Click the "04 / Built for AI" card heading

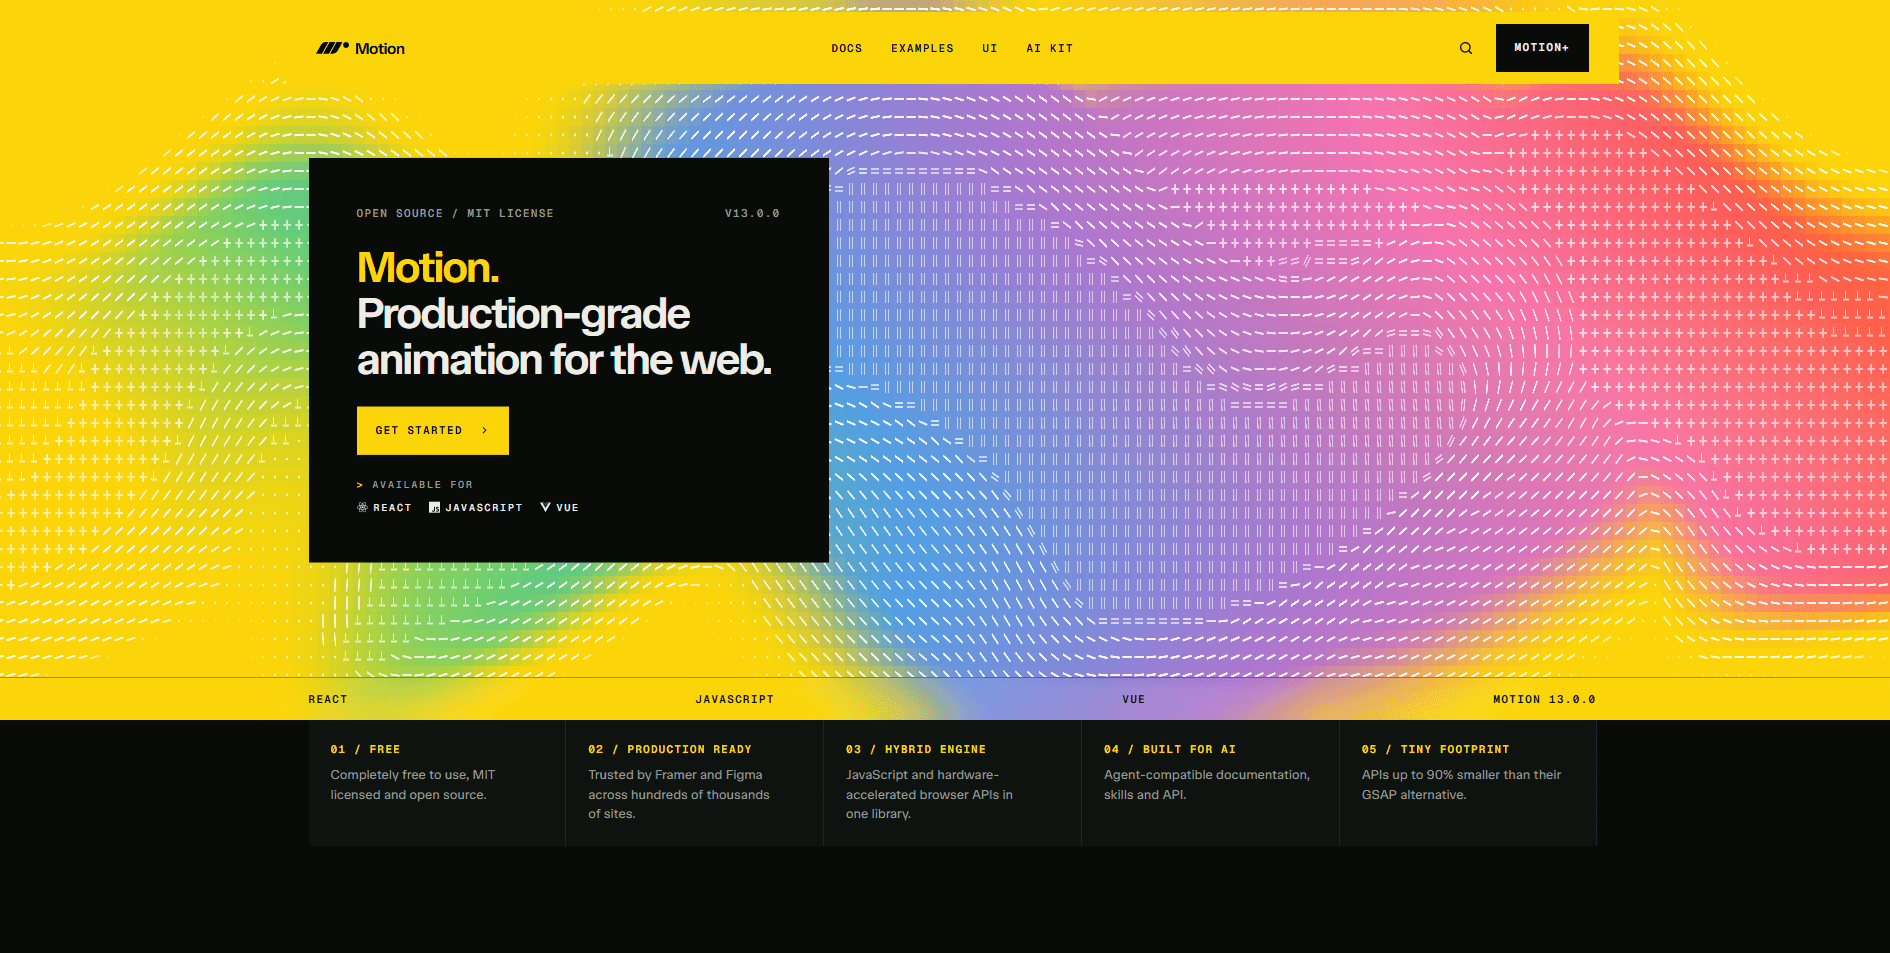pyautogui.click(x=1170, y=749)
